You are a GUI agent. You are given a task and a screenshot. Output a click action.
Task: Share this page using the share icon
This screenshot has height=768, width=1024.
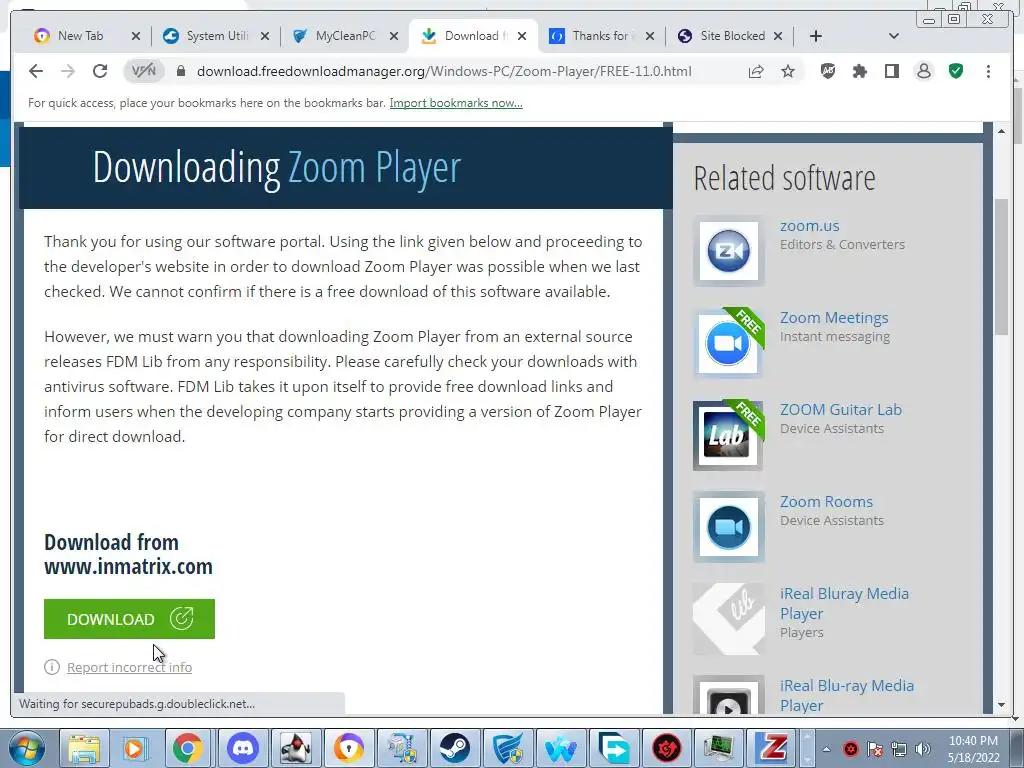[756, 71]
